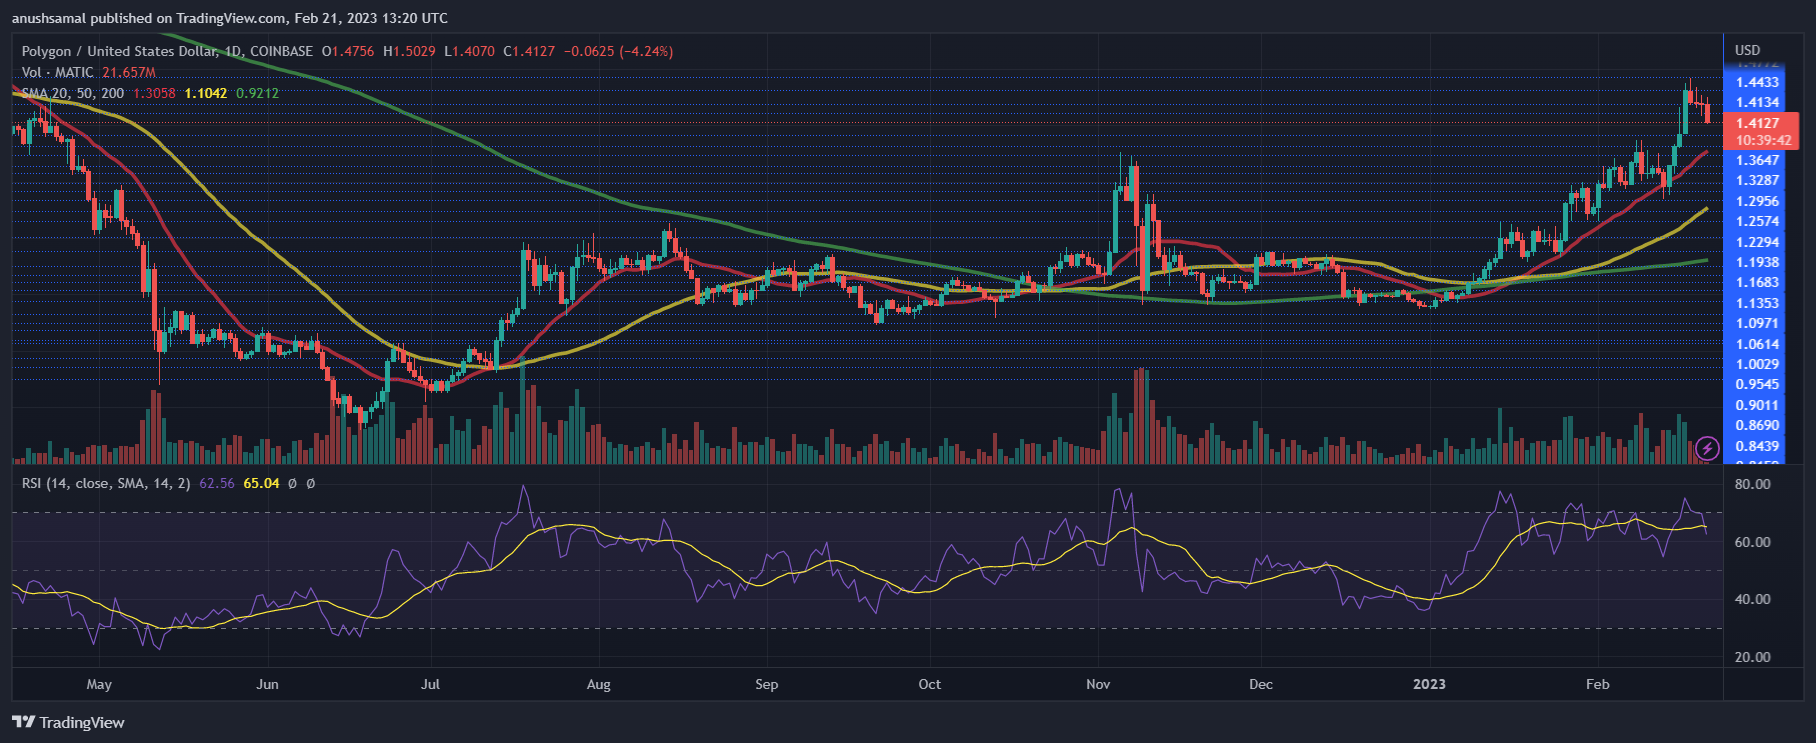Click the 1.0029 price axis label
1816x743 pixels.
1757,365
